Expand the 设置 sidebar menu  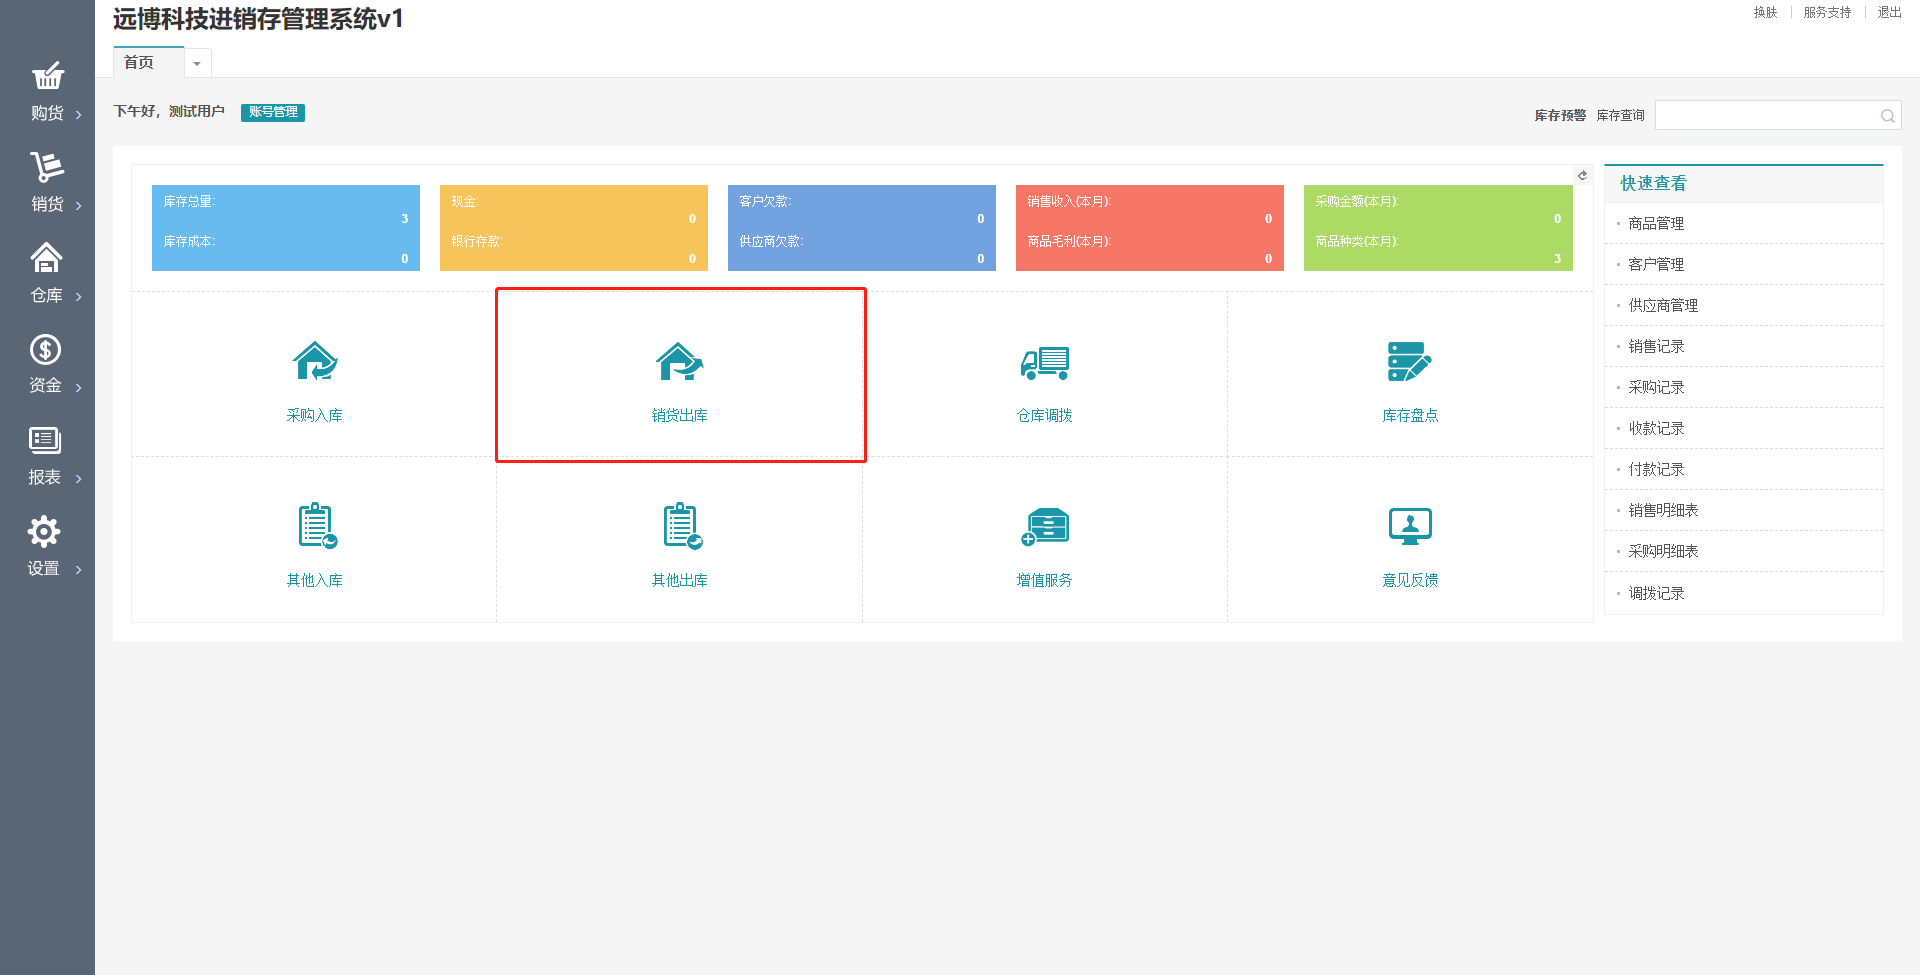[47, 547]
